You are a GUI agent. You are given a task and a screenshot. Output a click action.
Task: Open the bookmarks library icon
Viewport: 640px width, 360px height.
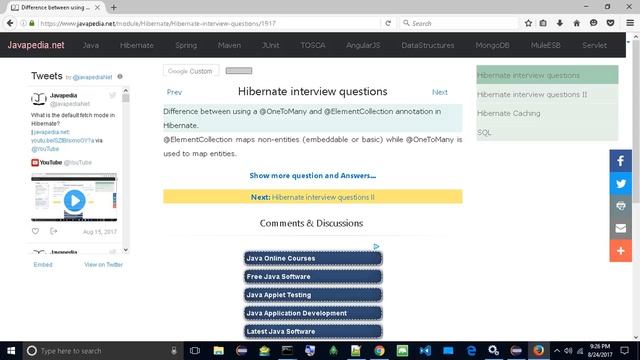(543, 23)
